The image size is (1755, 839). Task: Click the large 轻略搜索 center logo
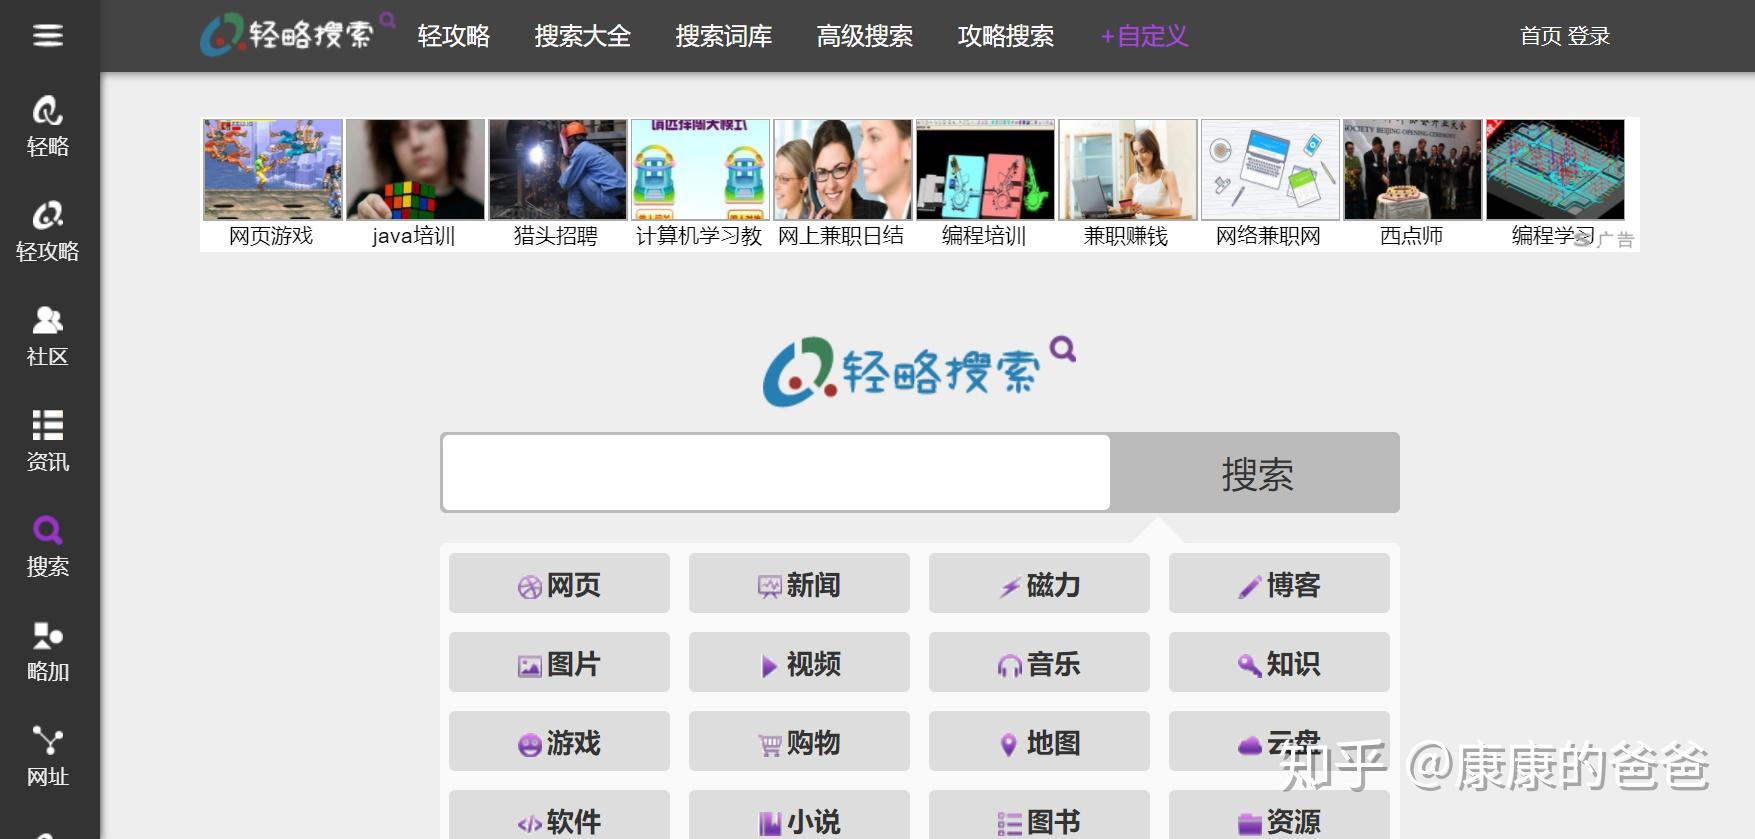[919, 372]
